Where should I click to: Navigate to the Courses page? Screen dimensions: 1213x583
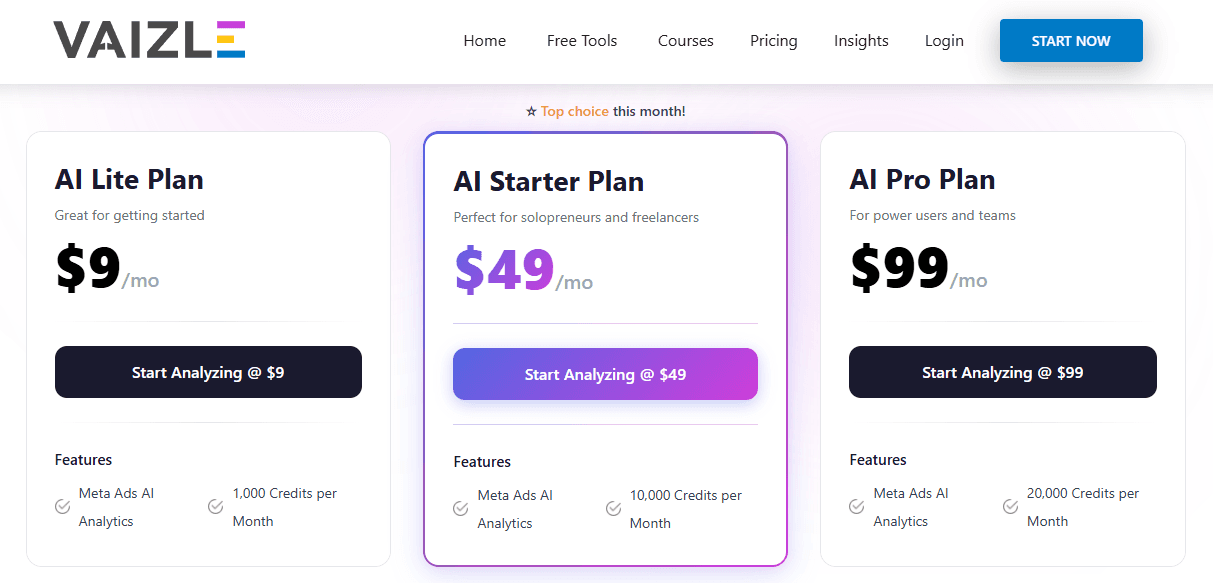pos(685,40)
